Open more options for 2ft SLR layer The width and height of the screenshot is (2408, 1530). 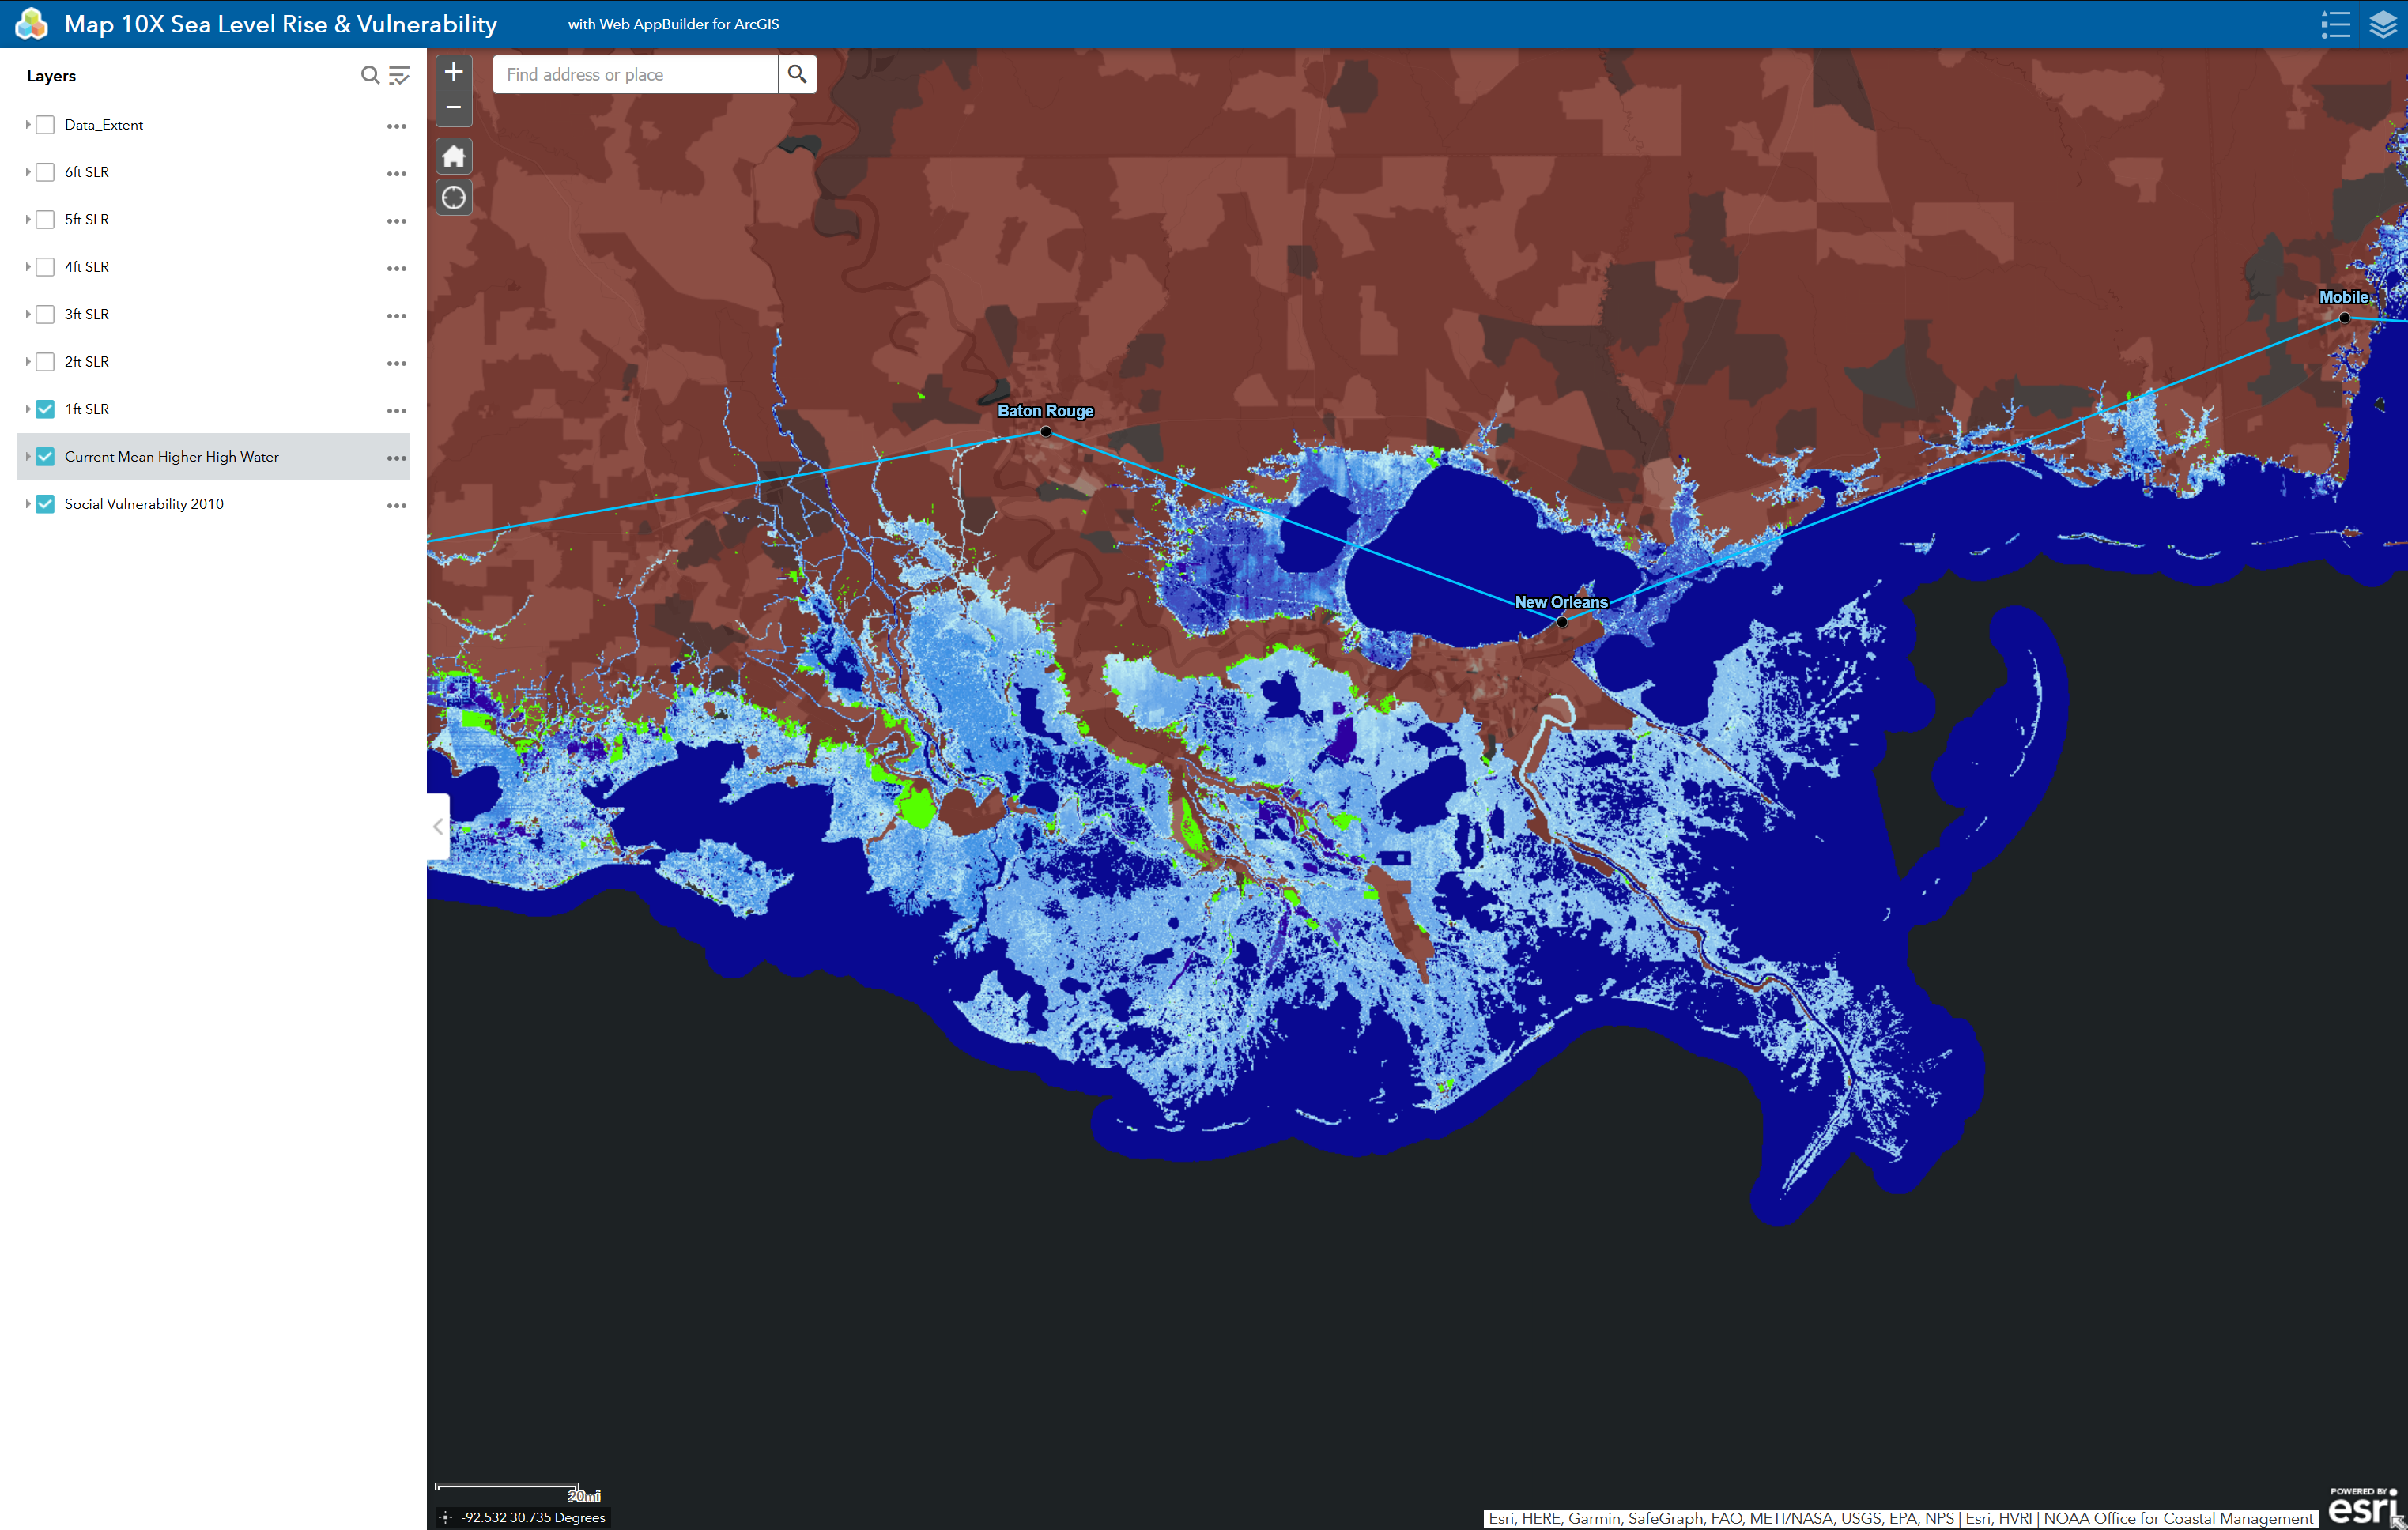(x=397, y=363)
